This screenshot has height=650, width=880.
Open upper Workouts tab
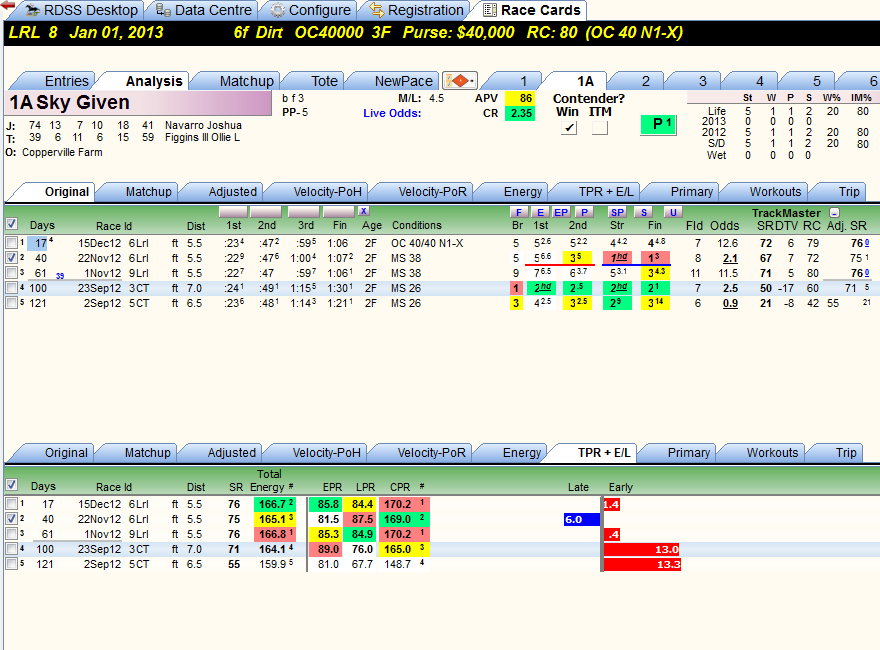pos(767,192)
